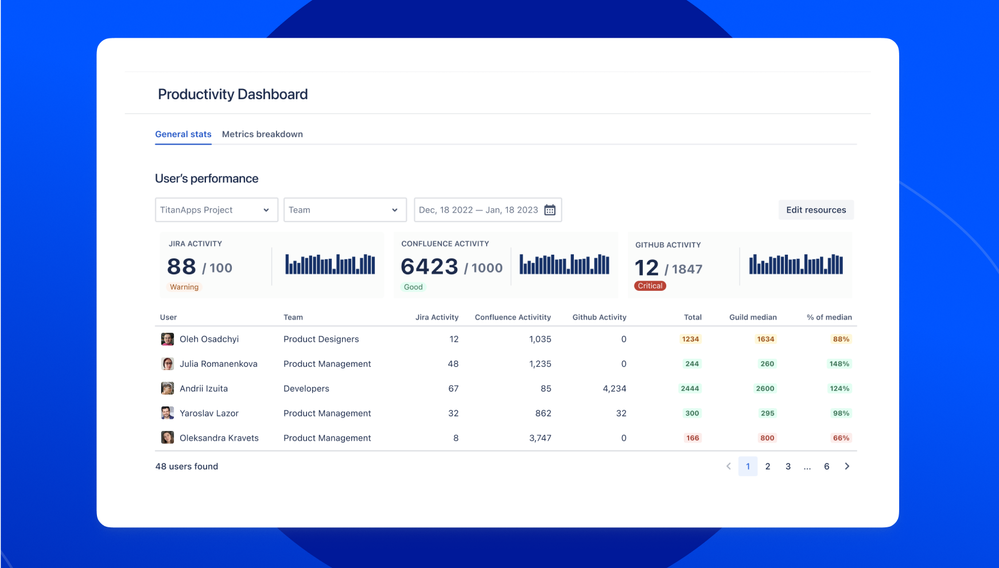Switch to the Metrics breakdown tab
999x568 pixels.
tap(262, 134)
